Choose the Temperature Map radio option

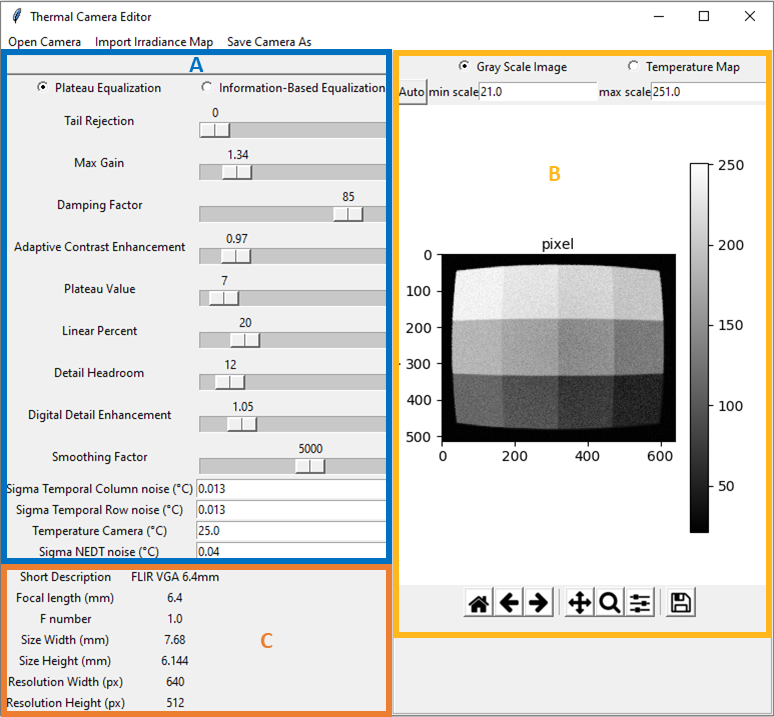(633, 67)
